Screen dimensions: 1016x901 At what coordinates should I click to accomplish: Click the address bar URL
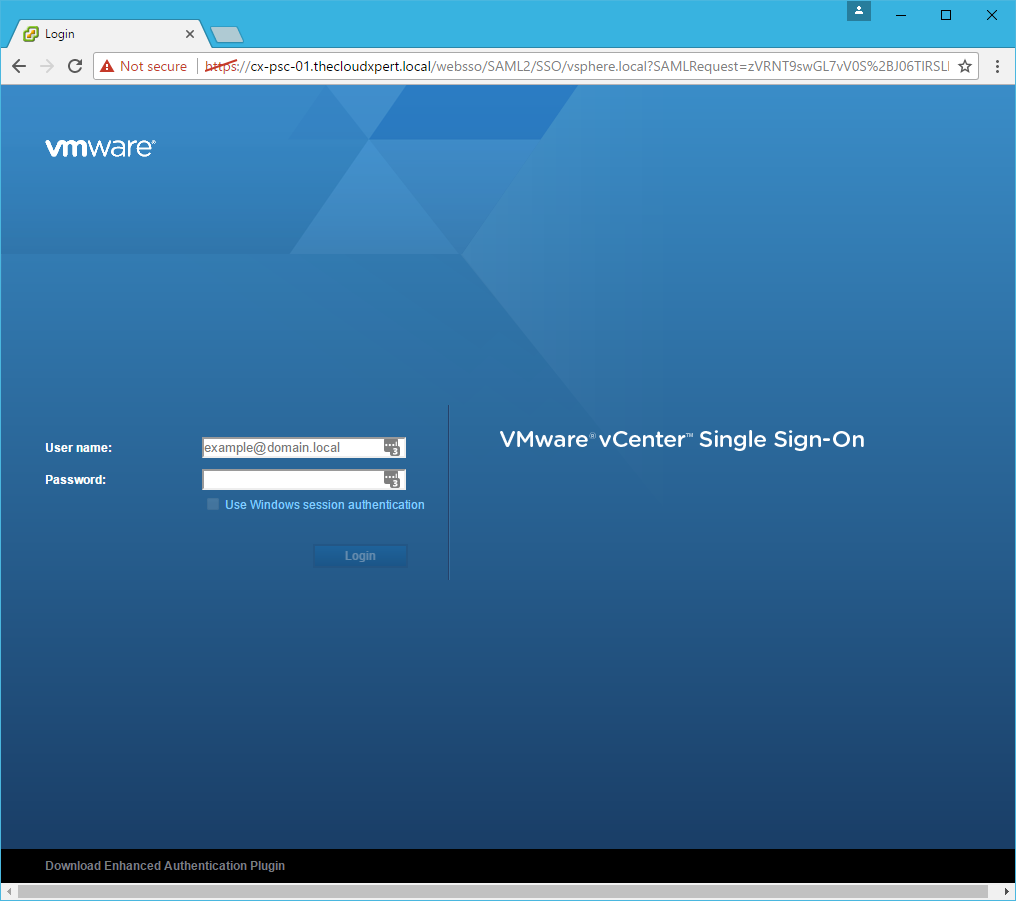580,66
